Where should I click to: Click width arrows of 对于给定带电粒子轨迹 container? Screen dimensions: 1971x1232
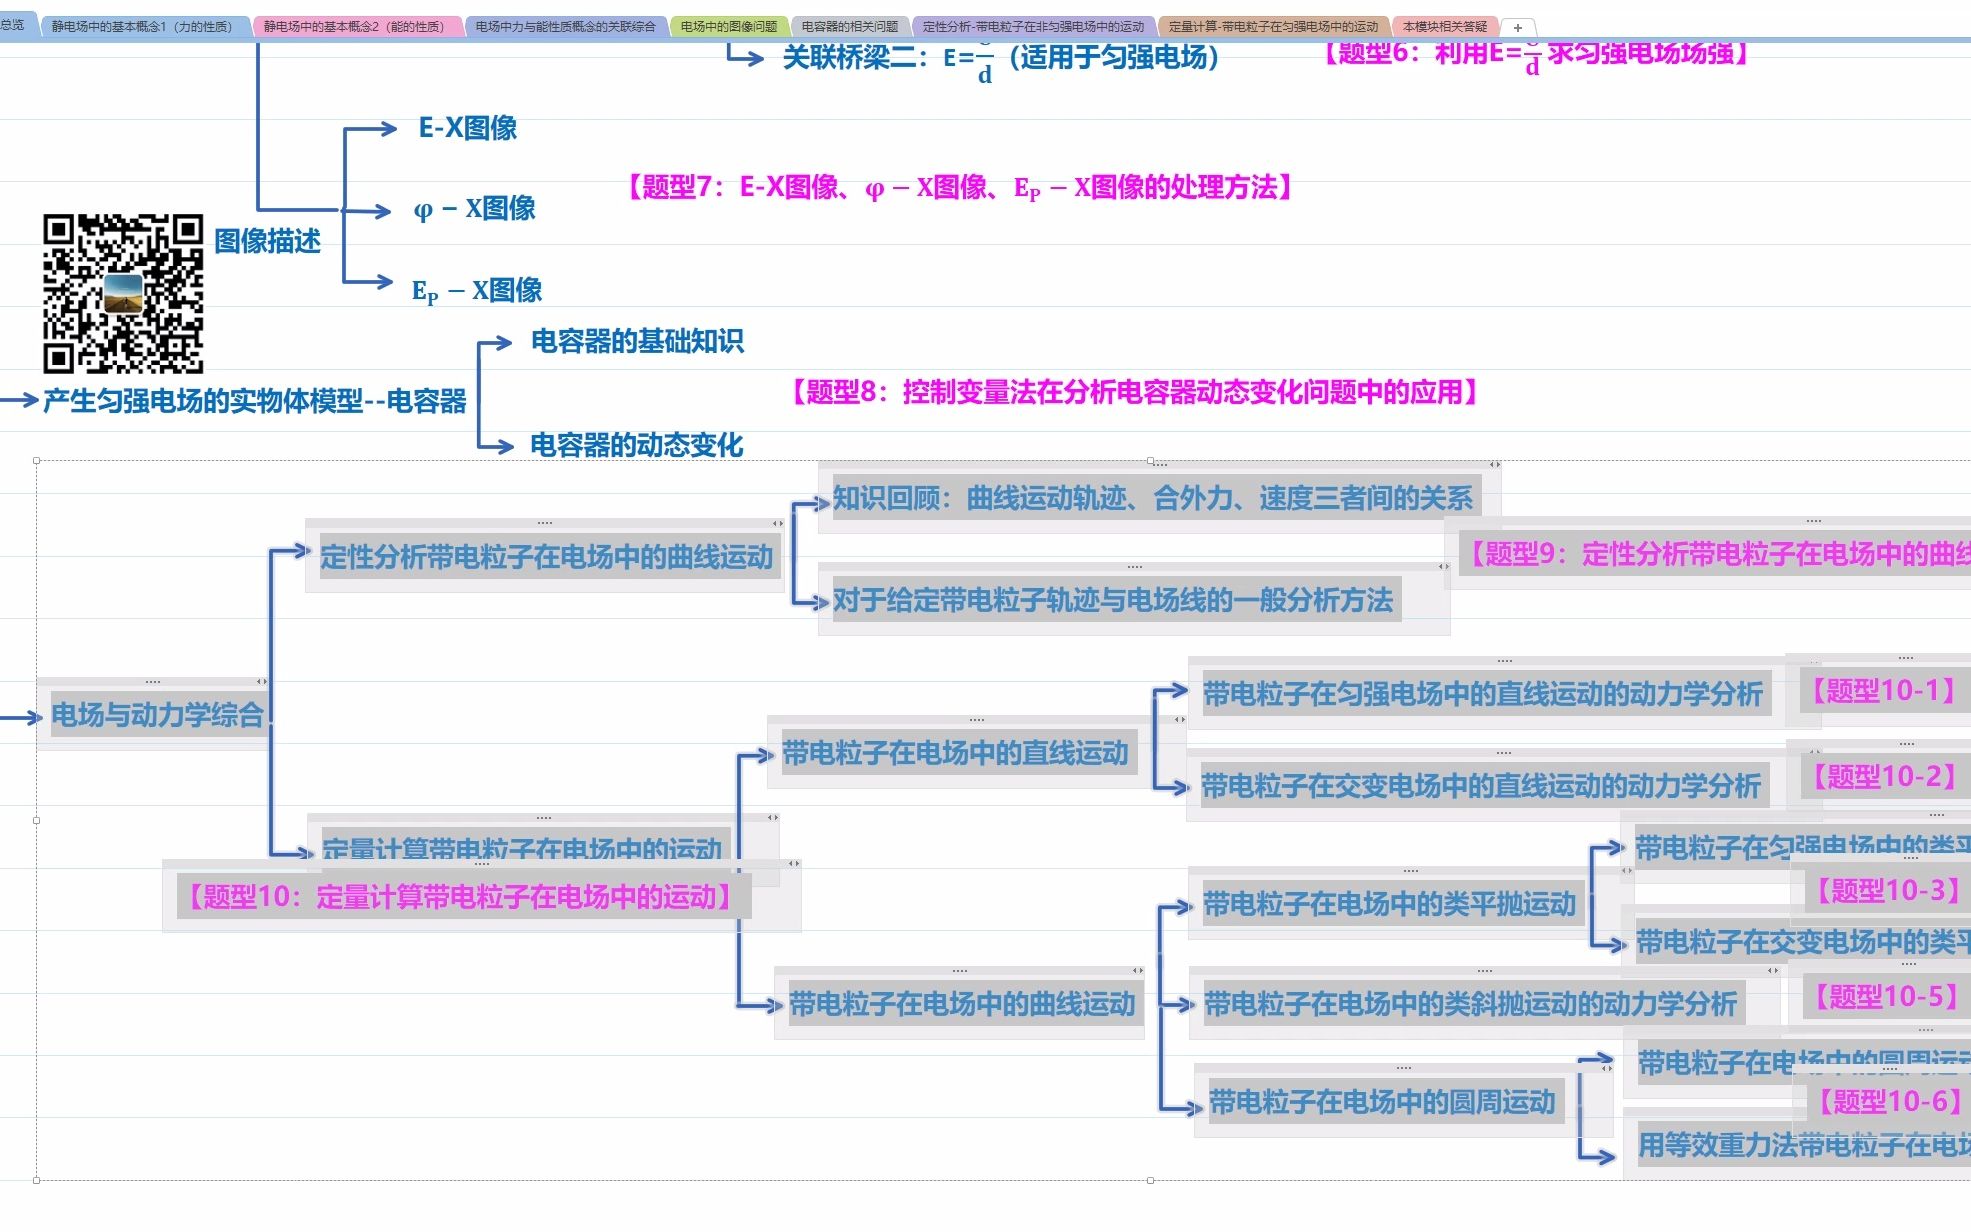pyautogui.click(x=1443, y=566)
